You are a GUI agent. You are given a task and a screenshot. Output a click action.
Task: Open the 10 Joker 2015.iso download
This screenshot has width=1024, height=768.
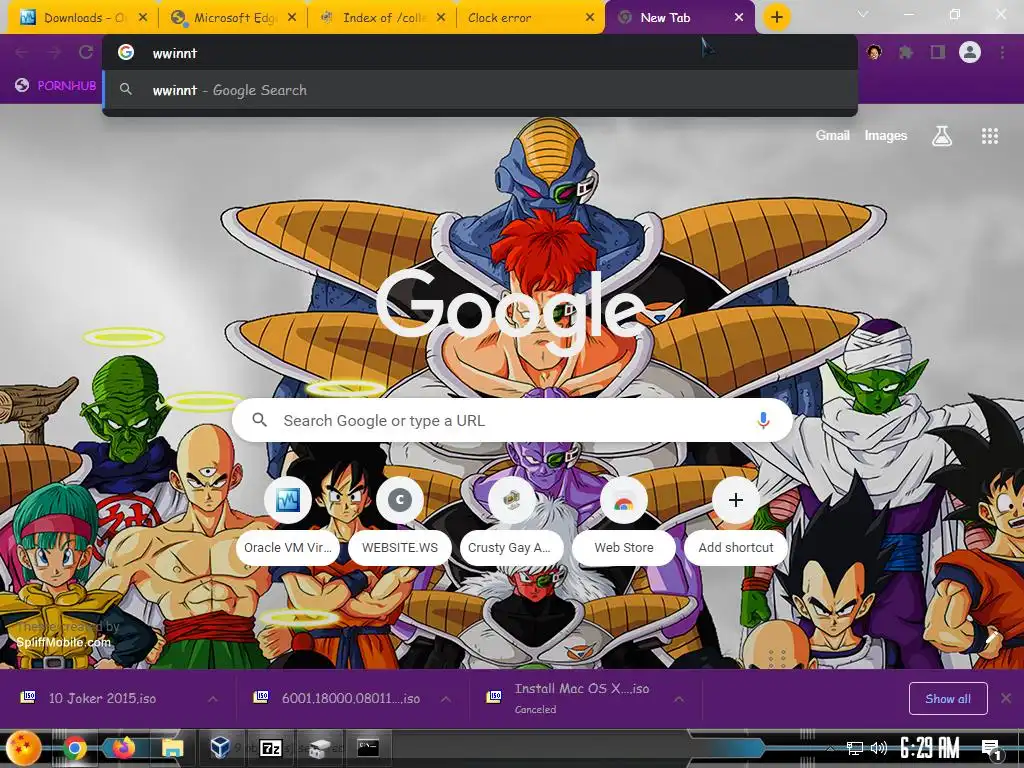(101, 698)
